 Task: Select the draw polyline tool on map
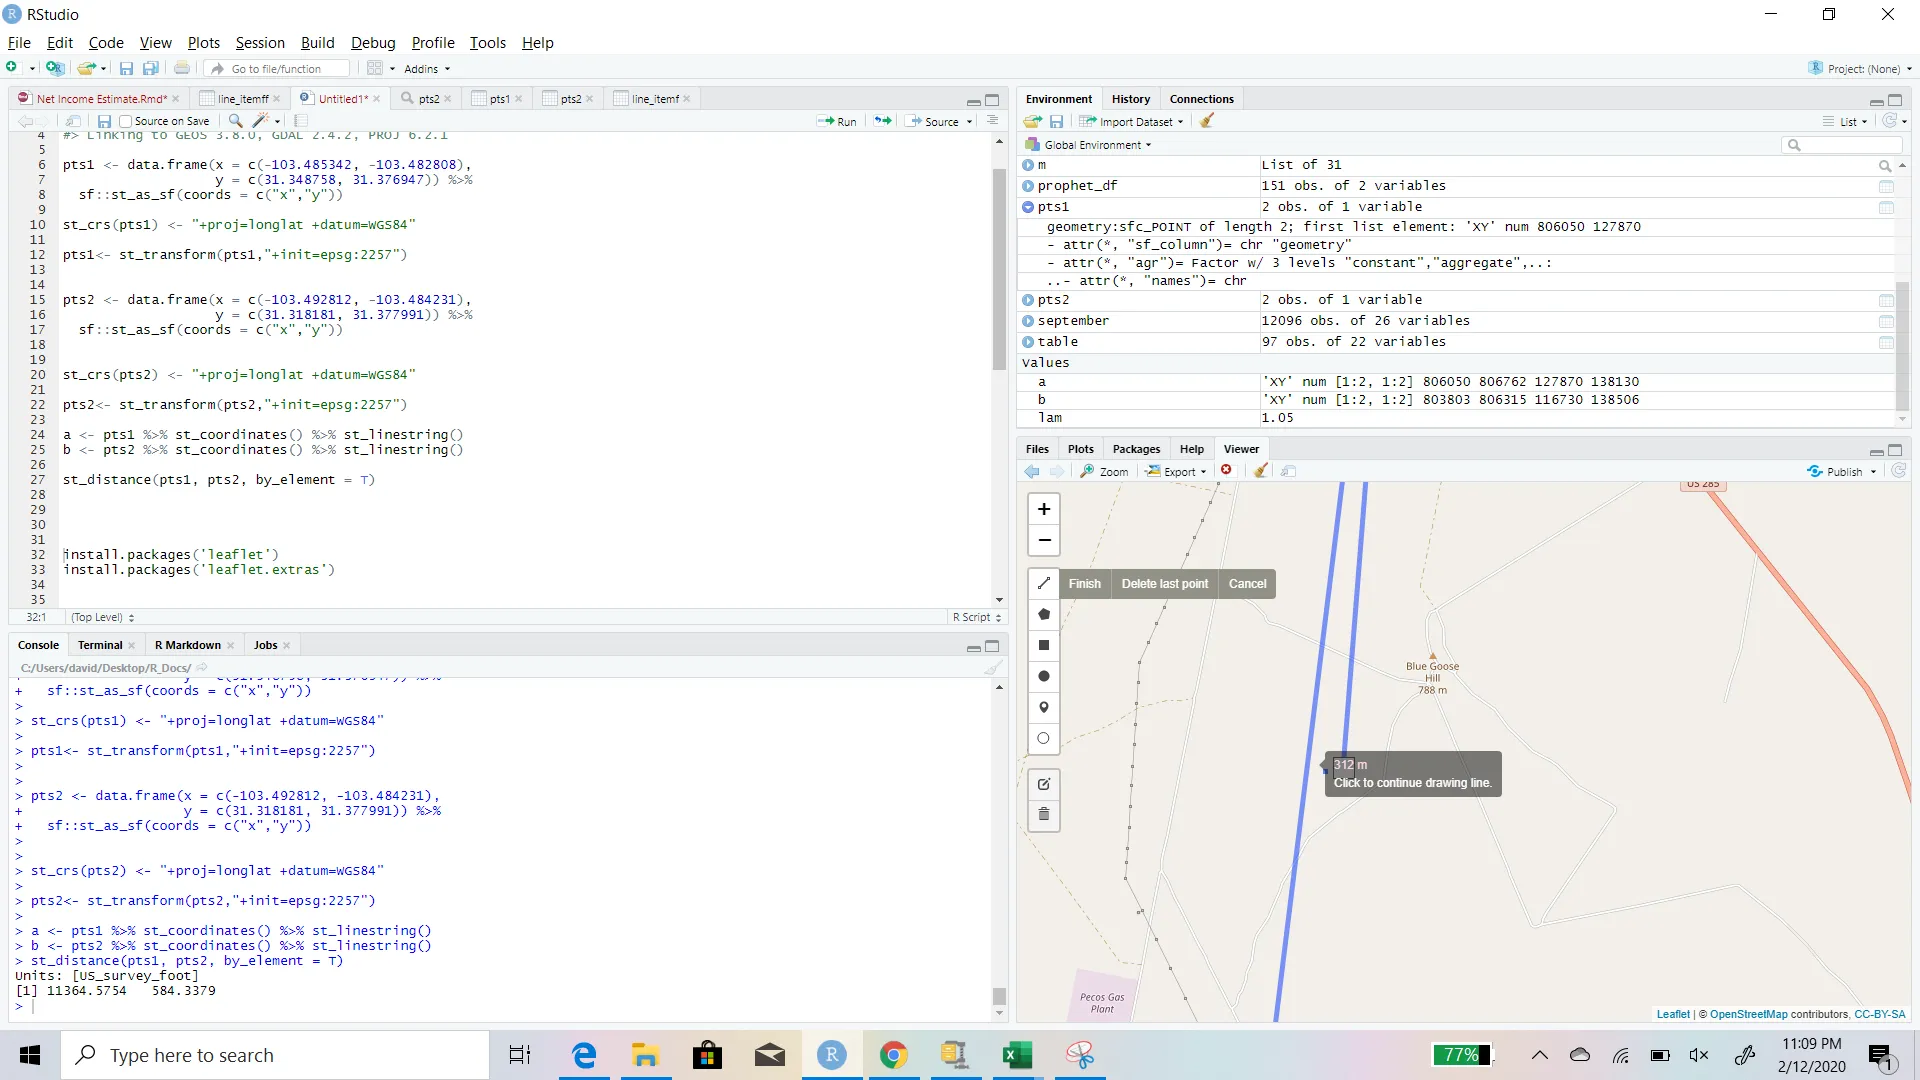(x=1044, y=583)
